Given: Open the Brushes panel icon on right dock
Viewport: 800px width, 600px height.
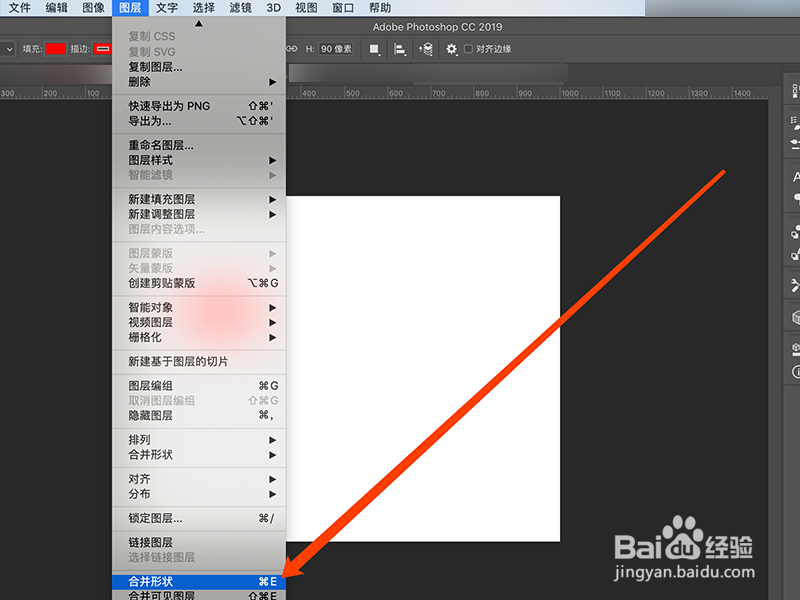Looking at the screenshot, I should pyautogui.click(x=795, y=144).
